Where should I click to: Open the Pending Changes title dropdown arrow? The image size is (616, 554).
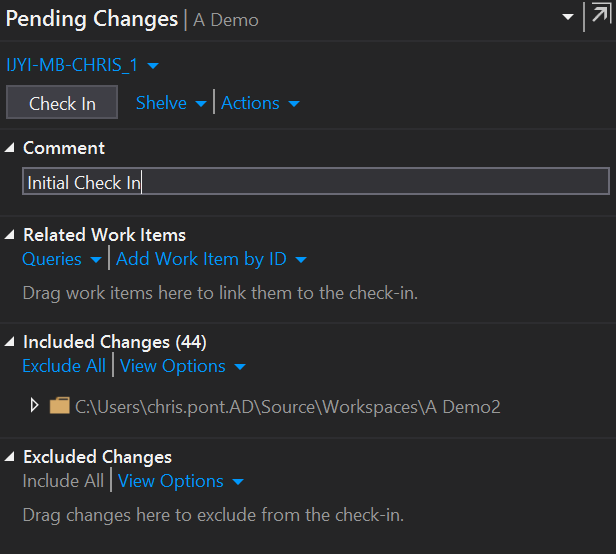point(568,17)
